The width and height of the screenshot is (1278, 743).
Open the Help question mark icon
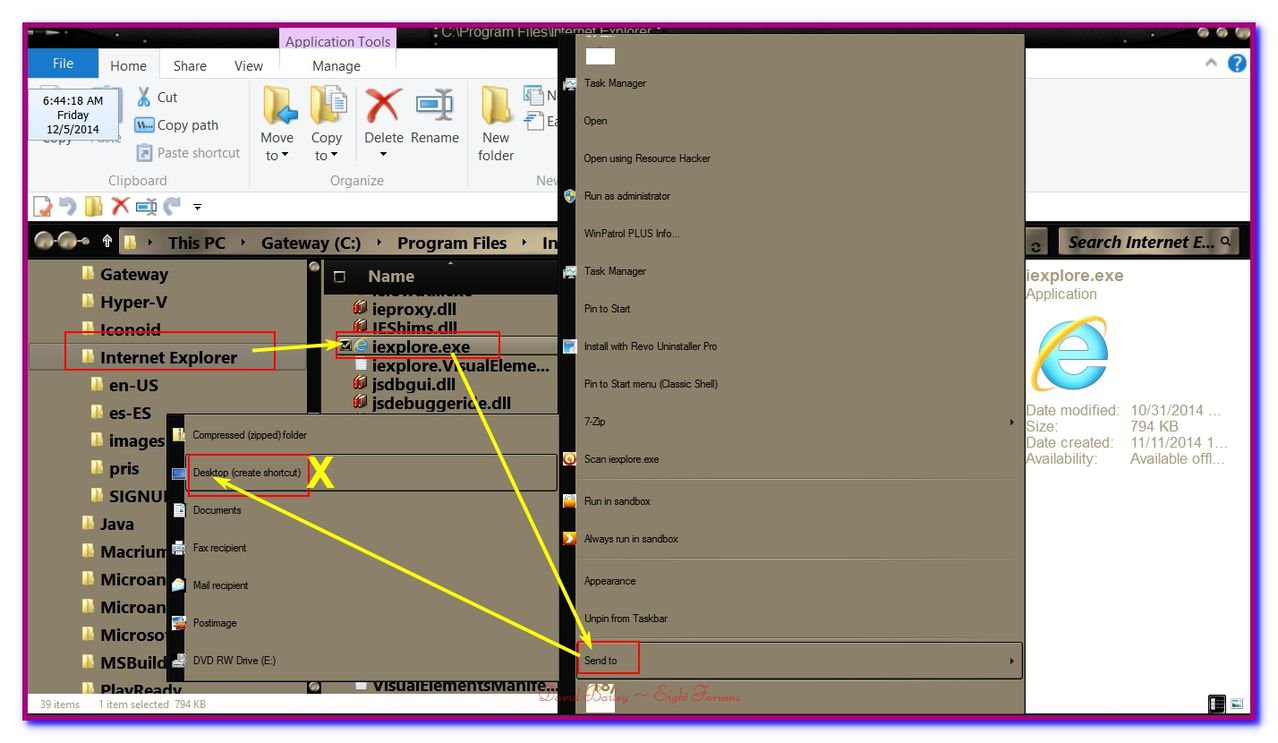click(x=1237, y=63)
